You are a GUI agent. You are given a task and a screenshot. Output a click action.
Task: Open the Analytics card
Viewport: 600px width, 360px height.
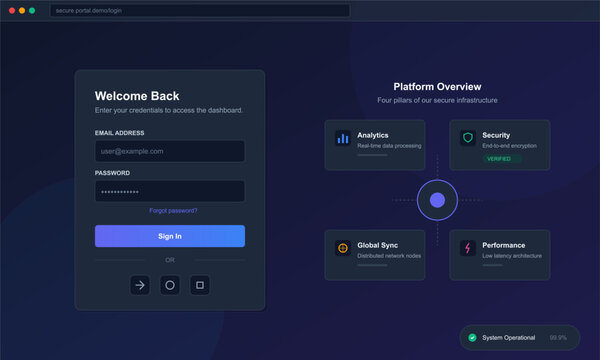click(x=375, y=145)
